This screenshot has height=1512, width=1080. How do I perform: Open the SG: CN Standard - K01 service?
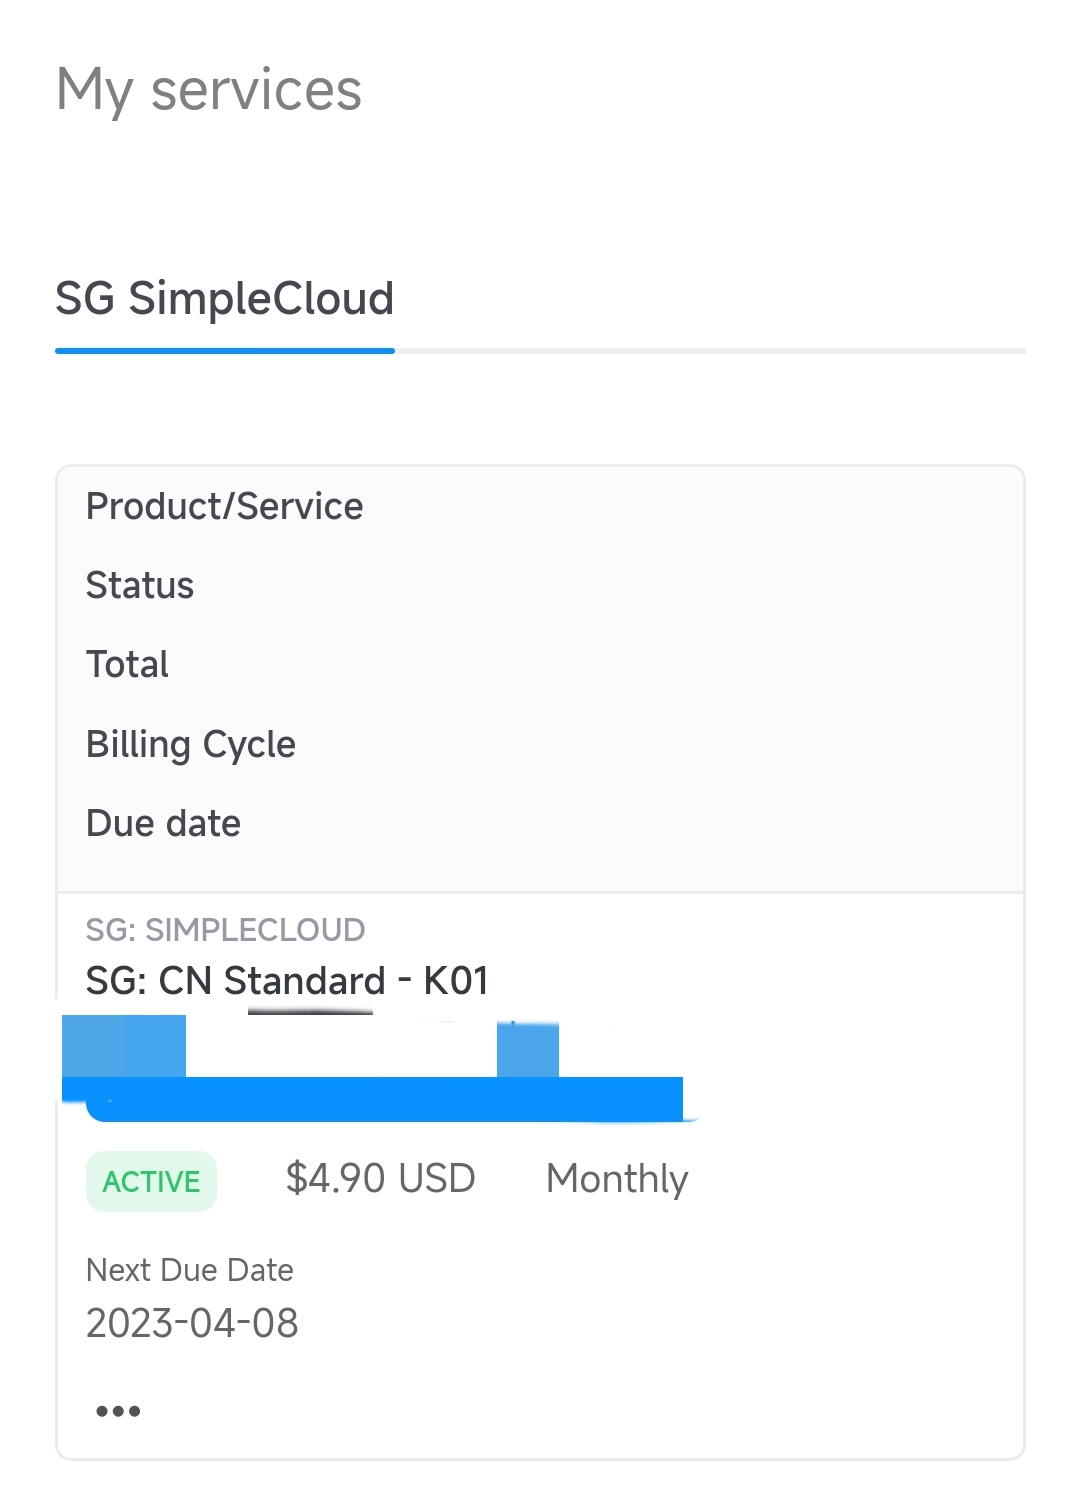pyautogui.click(x=287, y=981)
